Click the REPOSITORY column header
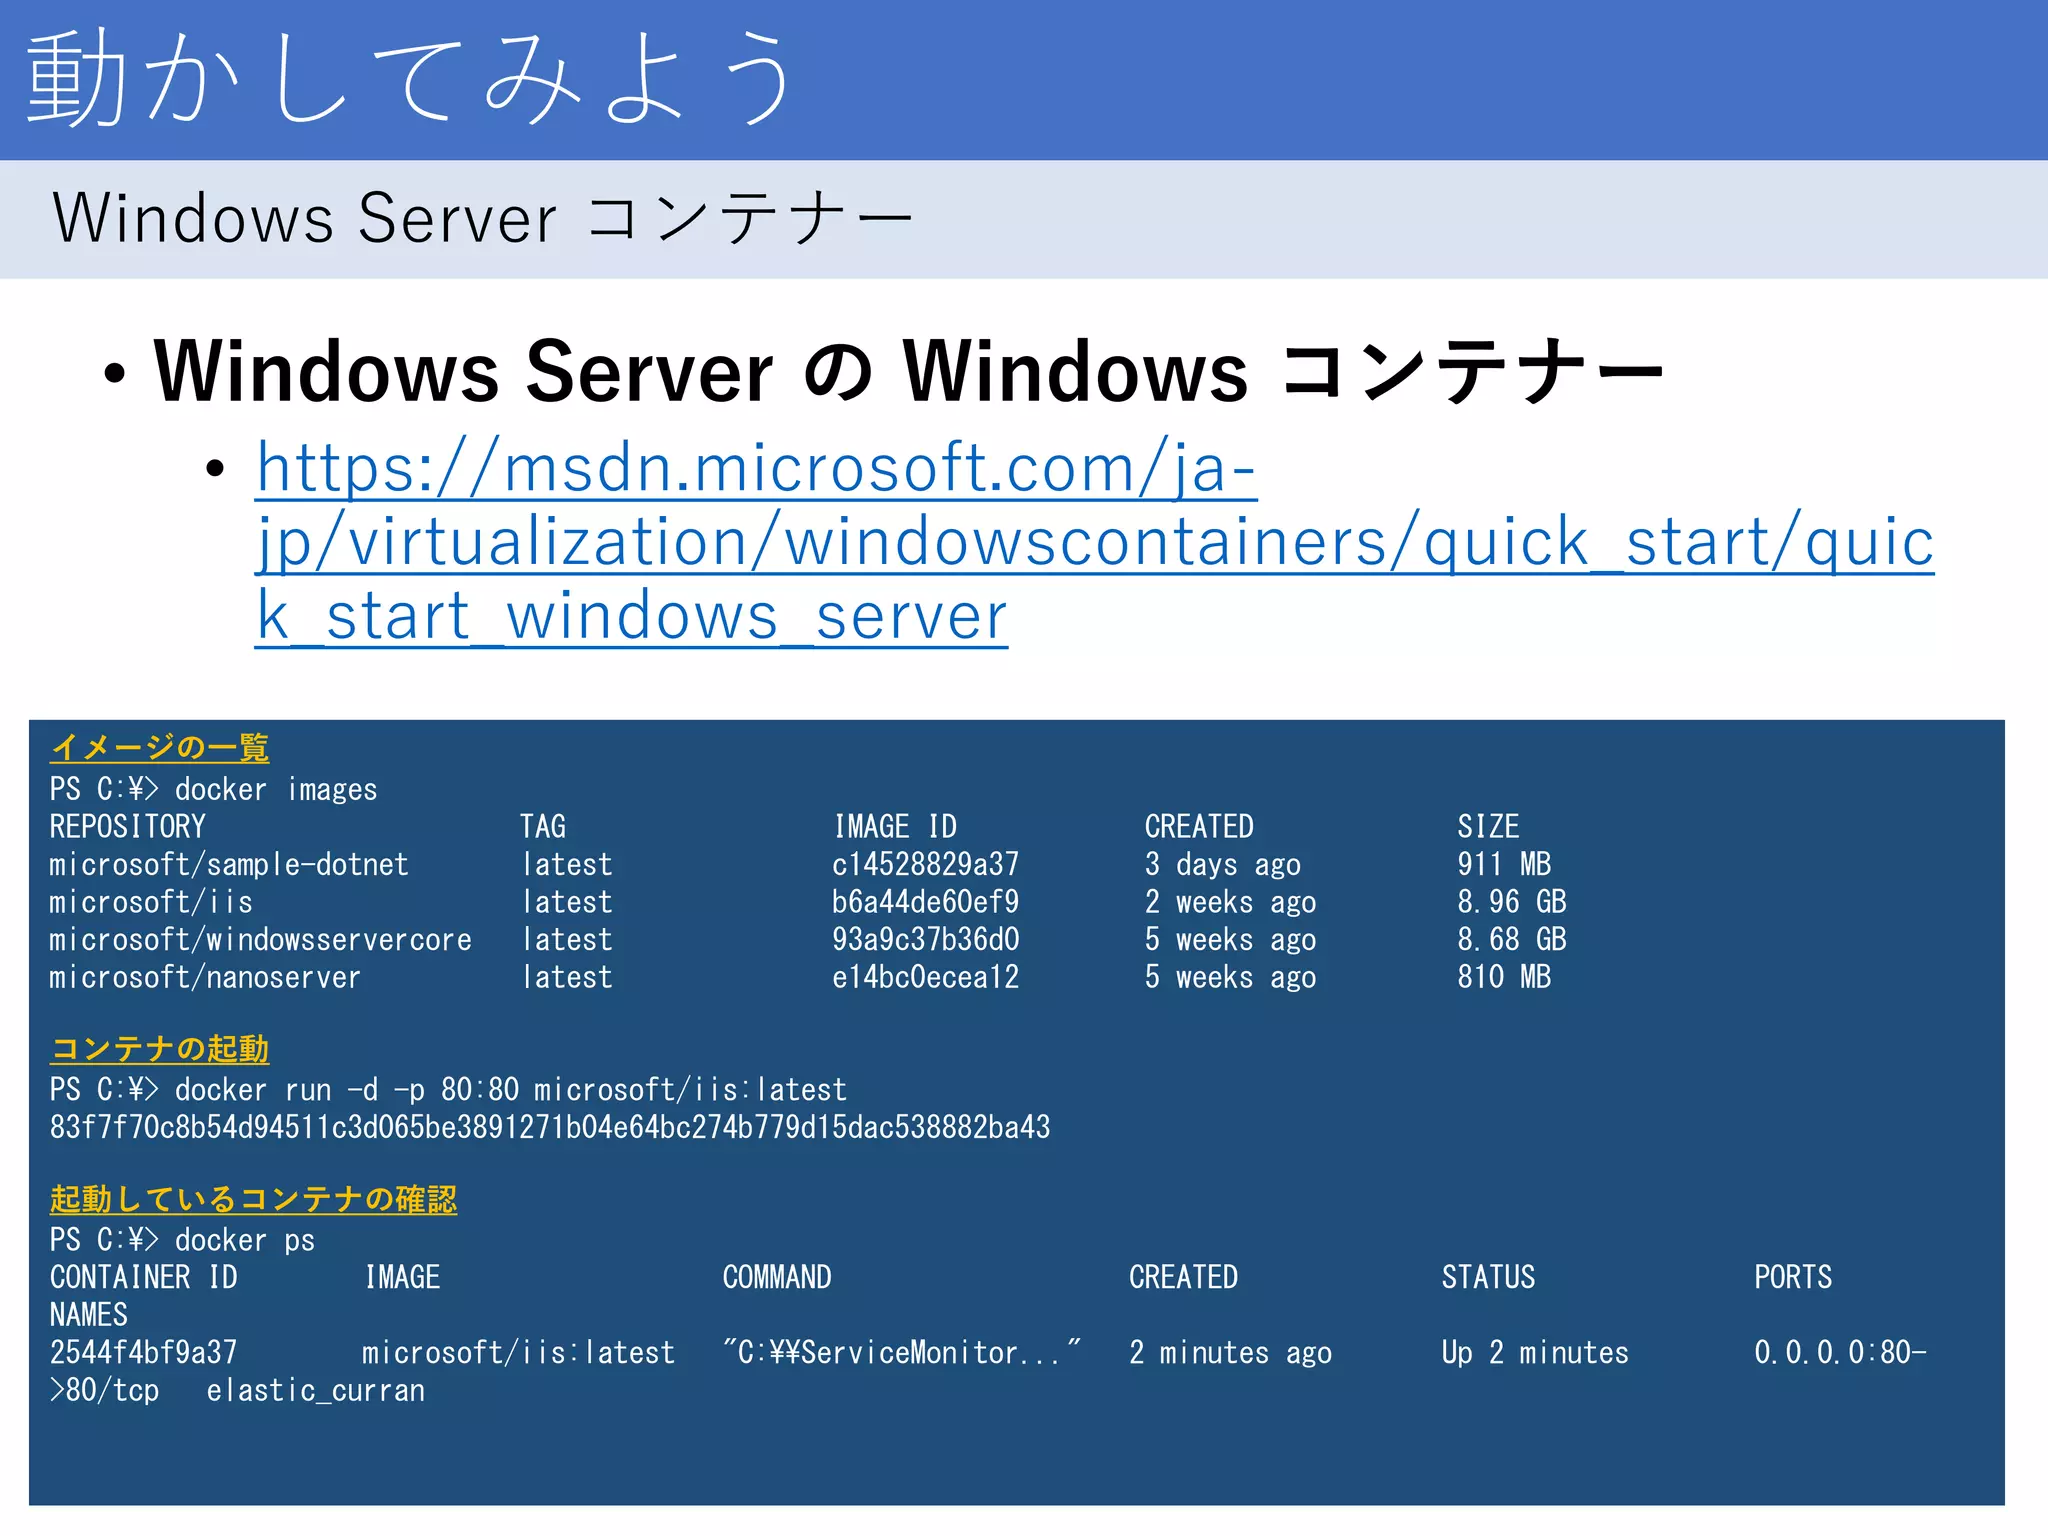Viewport: 2048px width, 1536px height. click(x=128, y=826)
